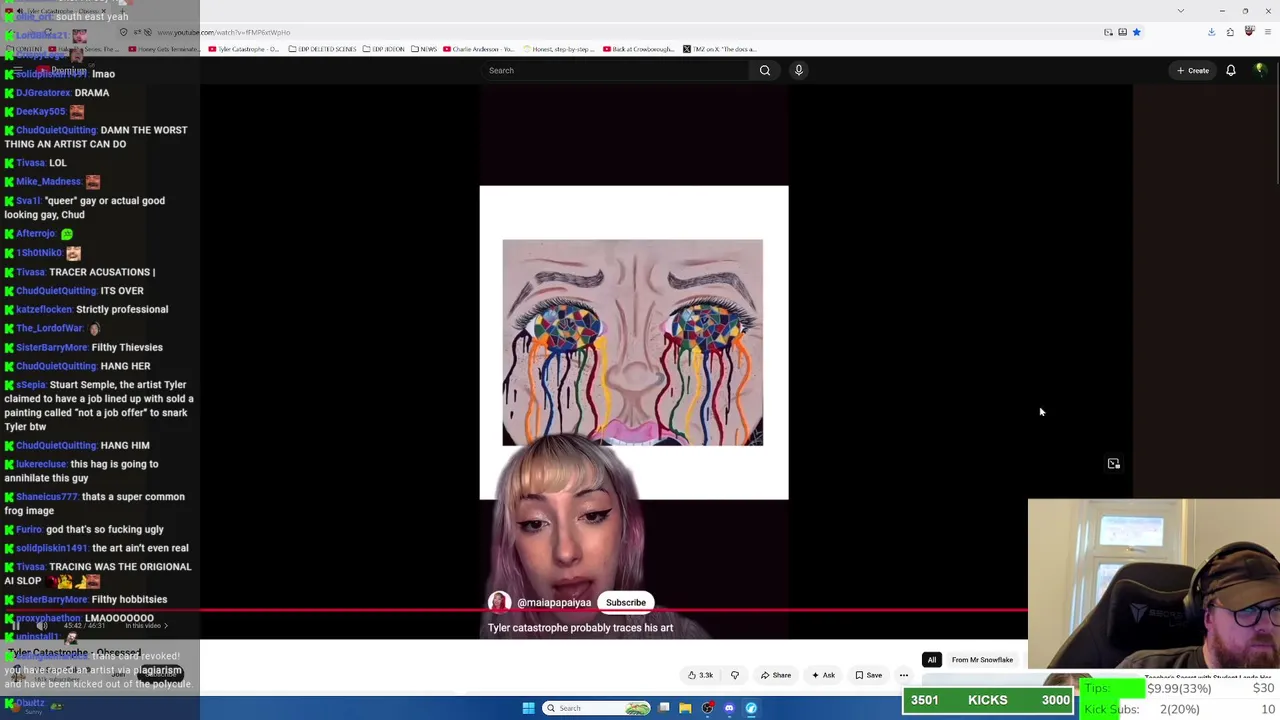Dislike the video with thumbs down
This screenshot has height=720, width=1280.
[735, 675]
